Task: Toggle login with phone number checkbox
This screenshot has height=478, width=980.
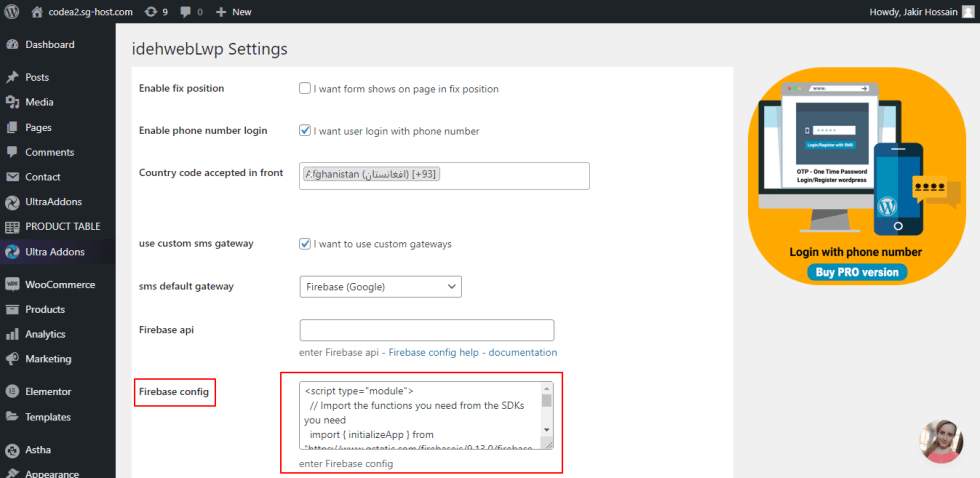Action: tap(305, 131)
